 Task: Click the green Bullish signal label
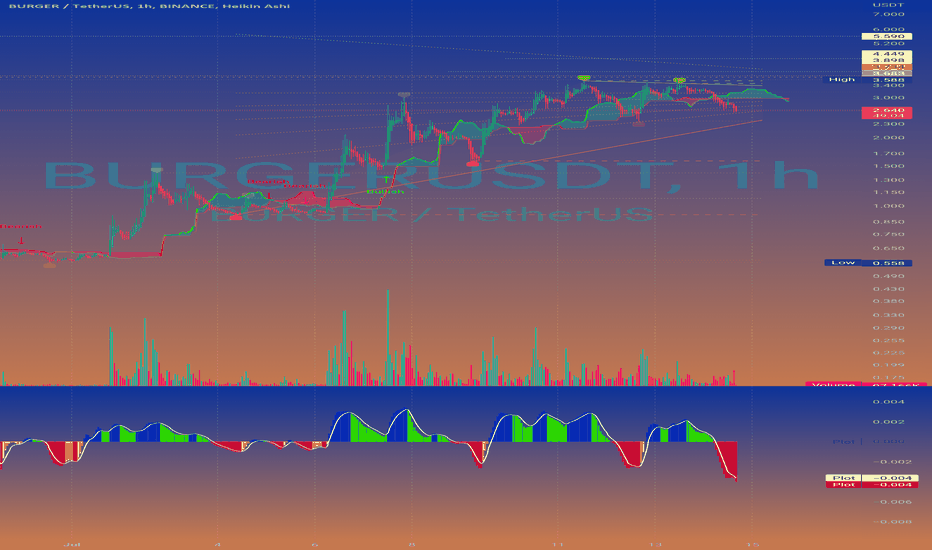[x=385, y=191]
